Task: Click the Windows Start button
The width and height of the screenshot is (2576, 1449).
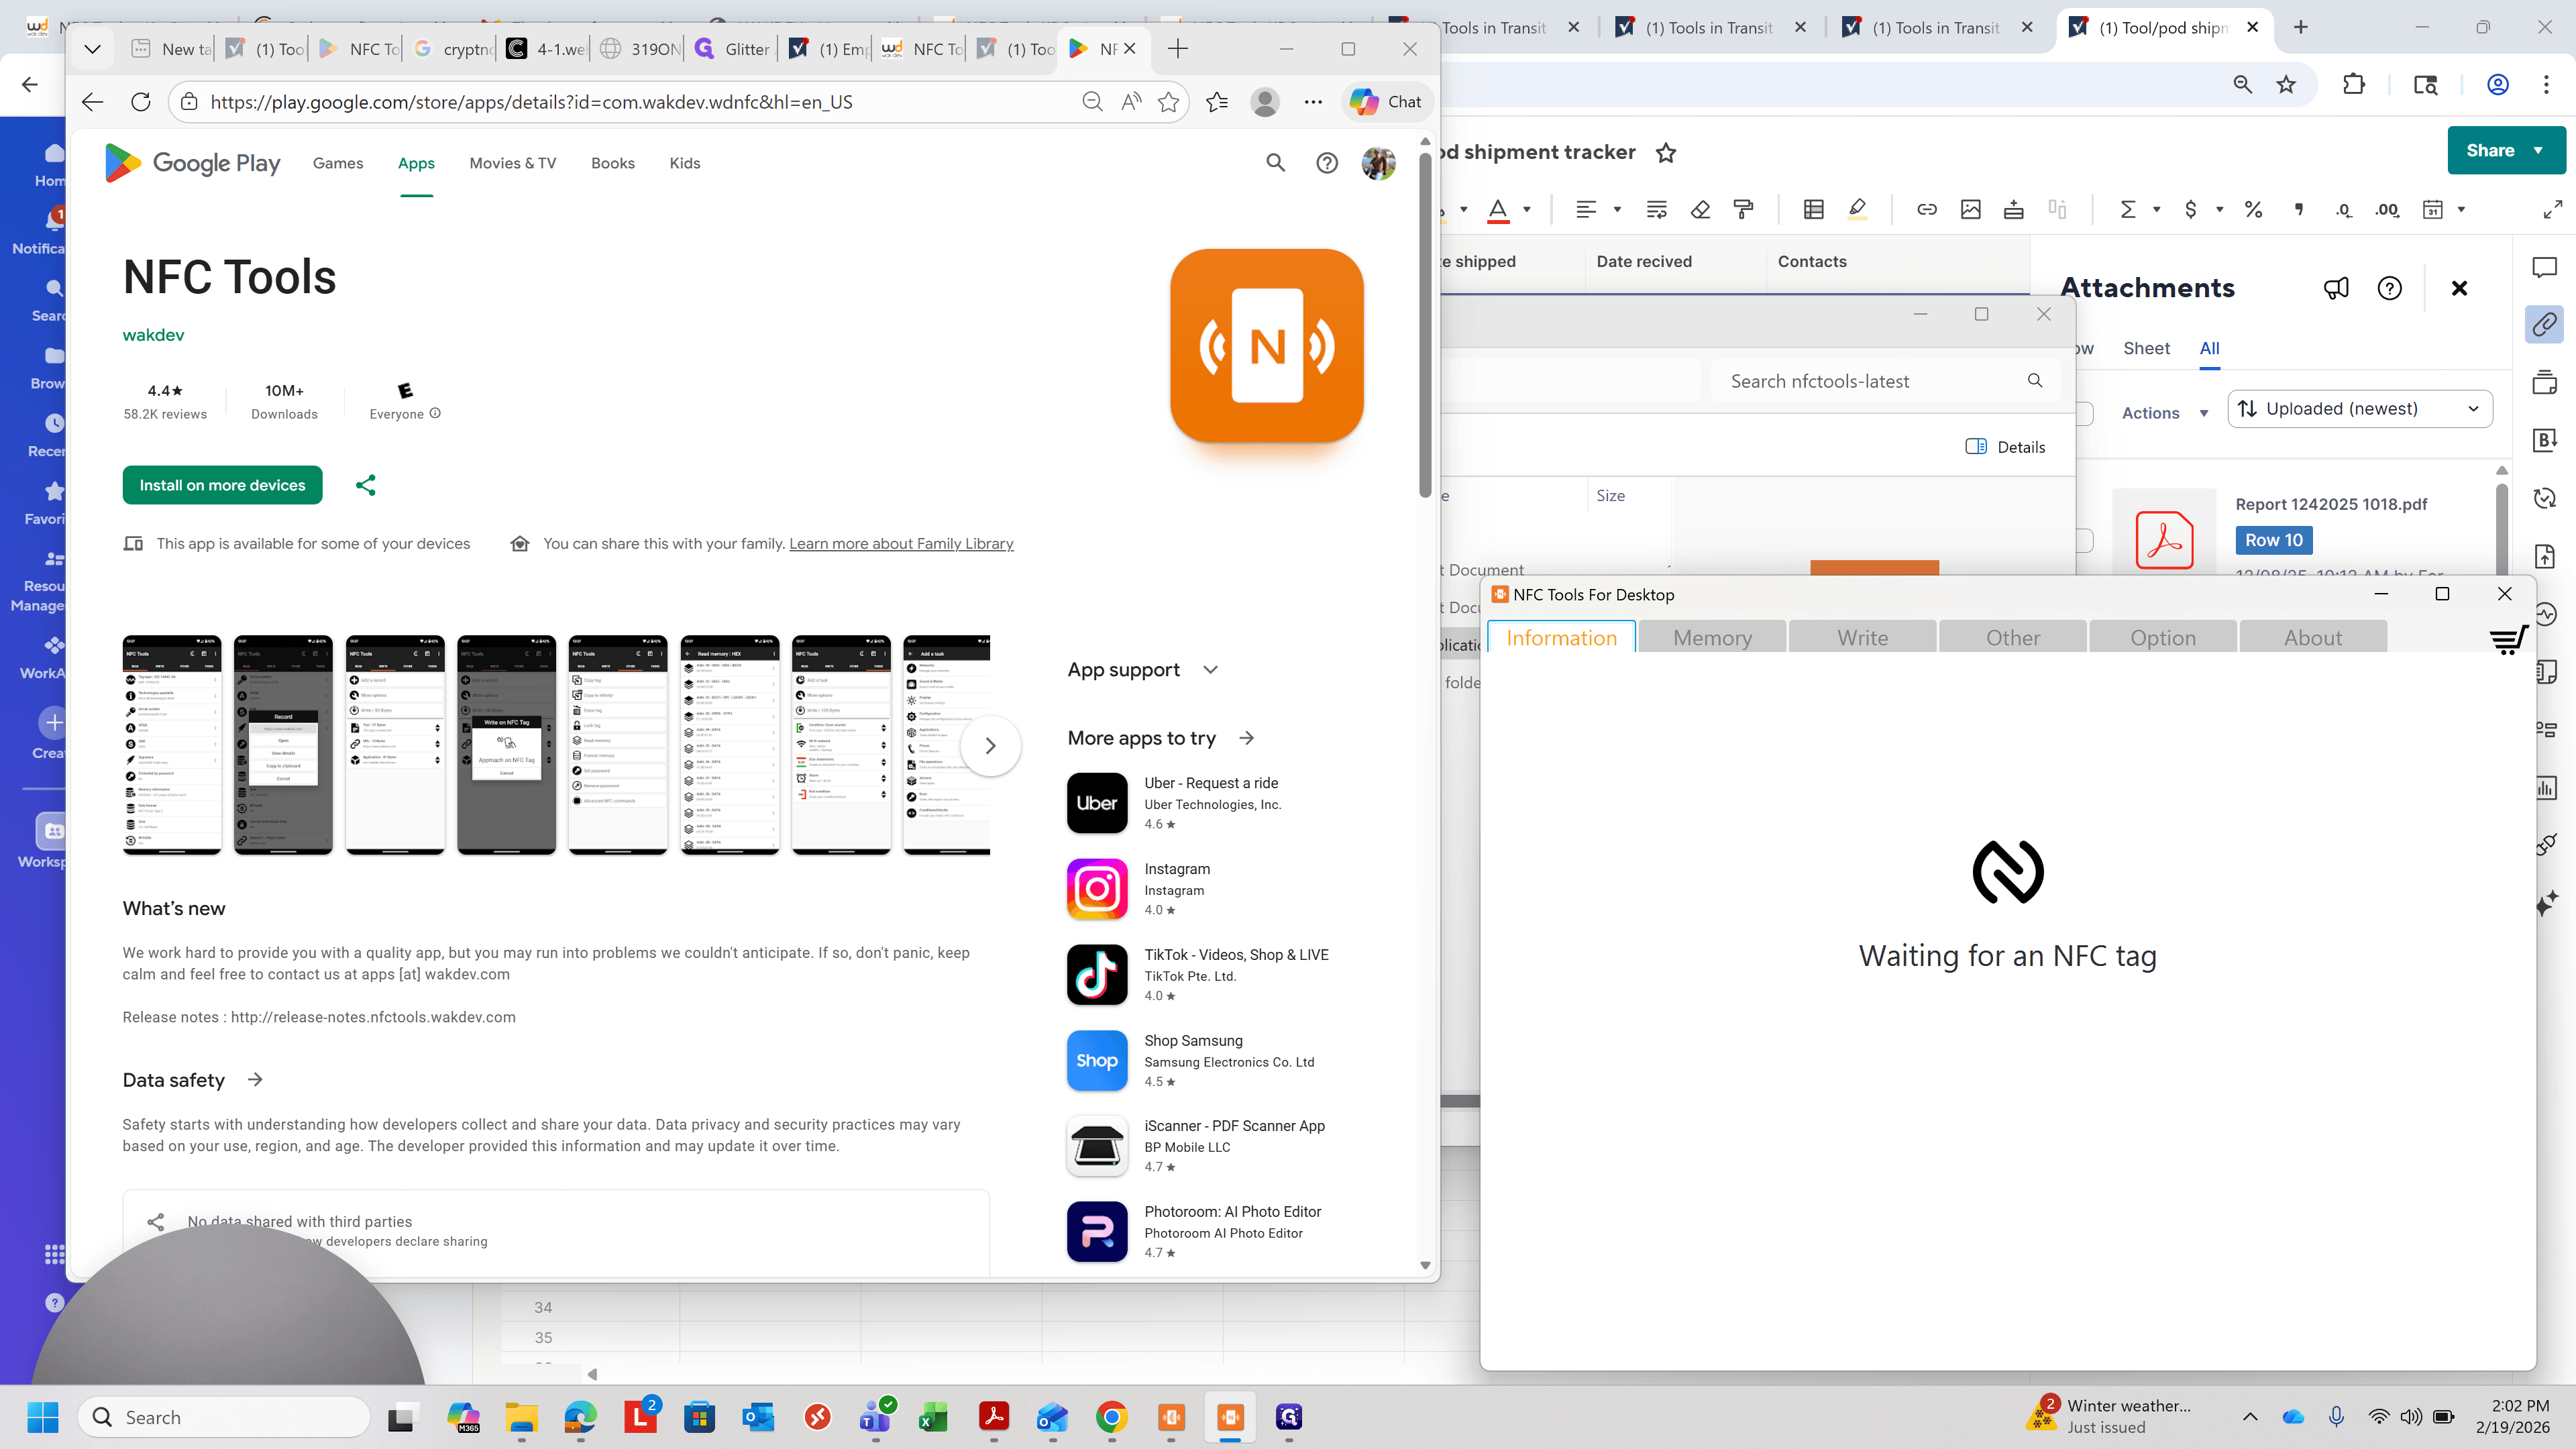Action: pos(43,1417)
